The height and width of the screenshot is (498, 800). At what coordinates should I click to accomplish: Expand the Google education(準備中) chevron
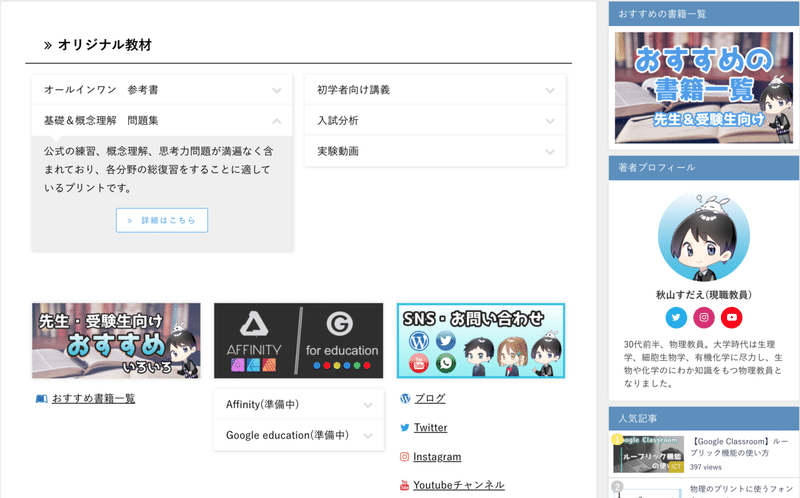coord(368,436)
